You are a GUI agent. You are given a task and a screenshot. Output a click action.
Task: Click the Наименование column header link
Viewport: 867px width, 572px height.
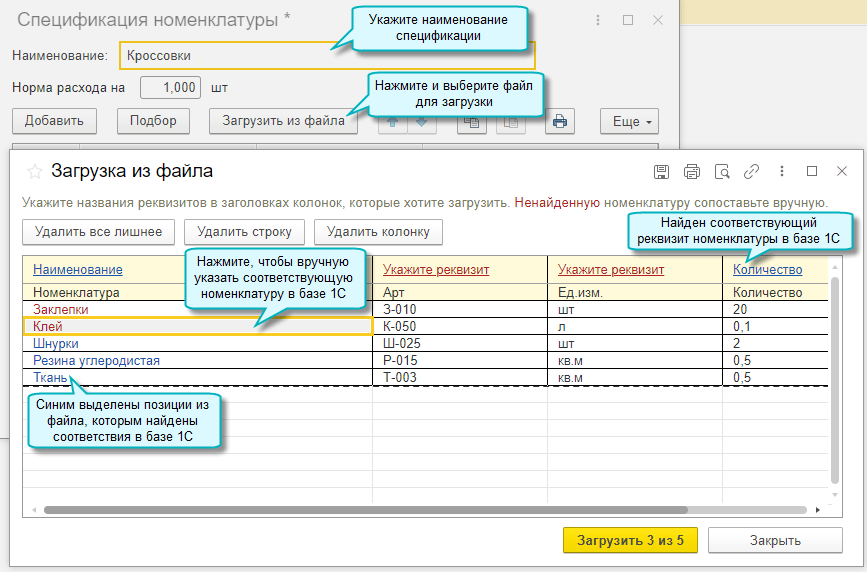pos(78,269)
